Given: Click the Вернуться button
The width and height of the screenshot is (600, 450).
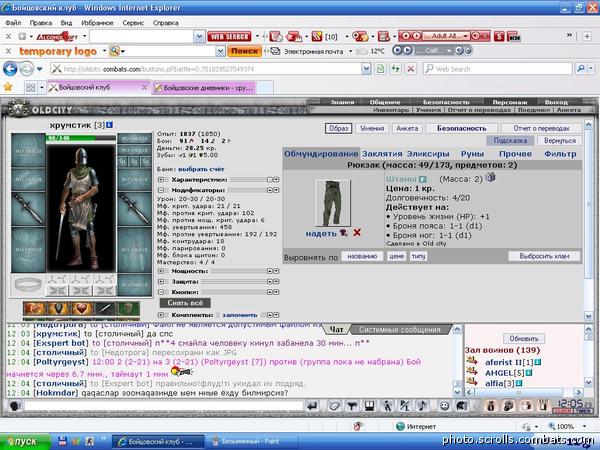Looking at the screenshot, I should 559,140.
